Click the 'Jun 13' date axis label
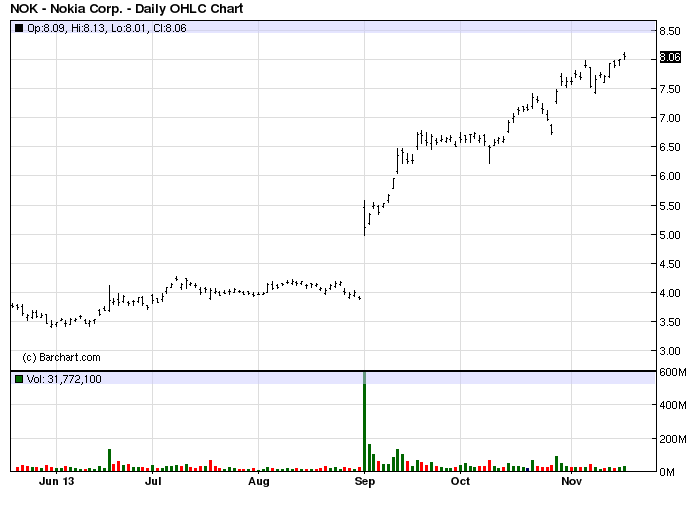 click(x=56, y=482)
